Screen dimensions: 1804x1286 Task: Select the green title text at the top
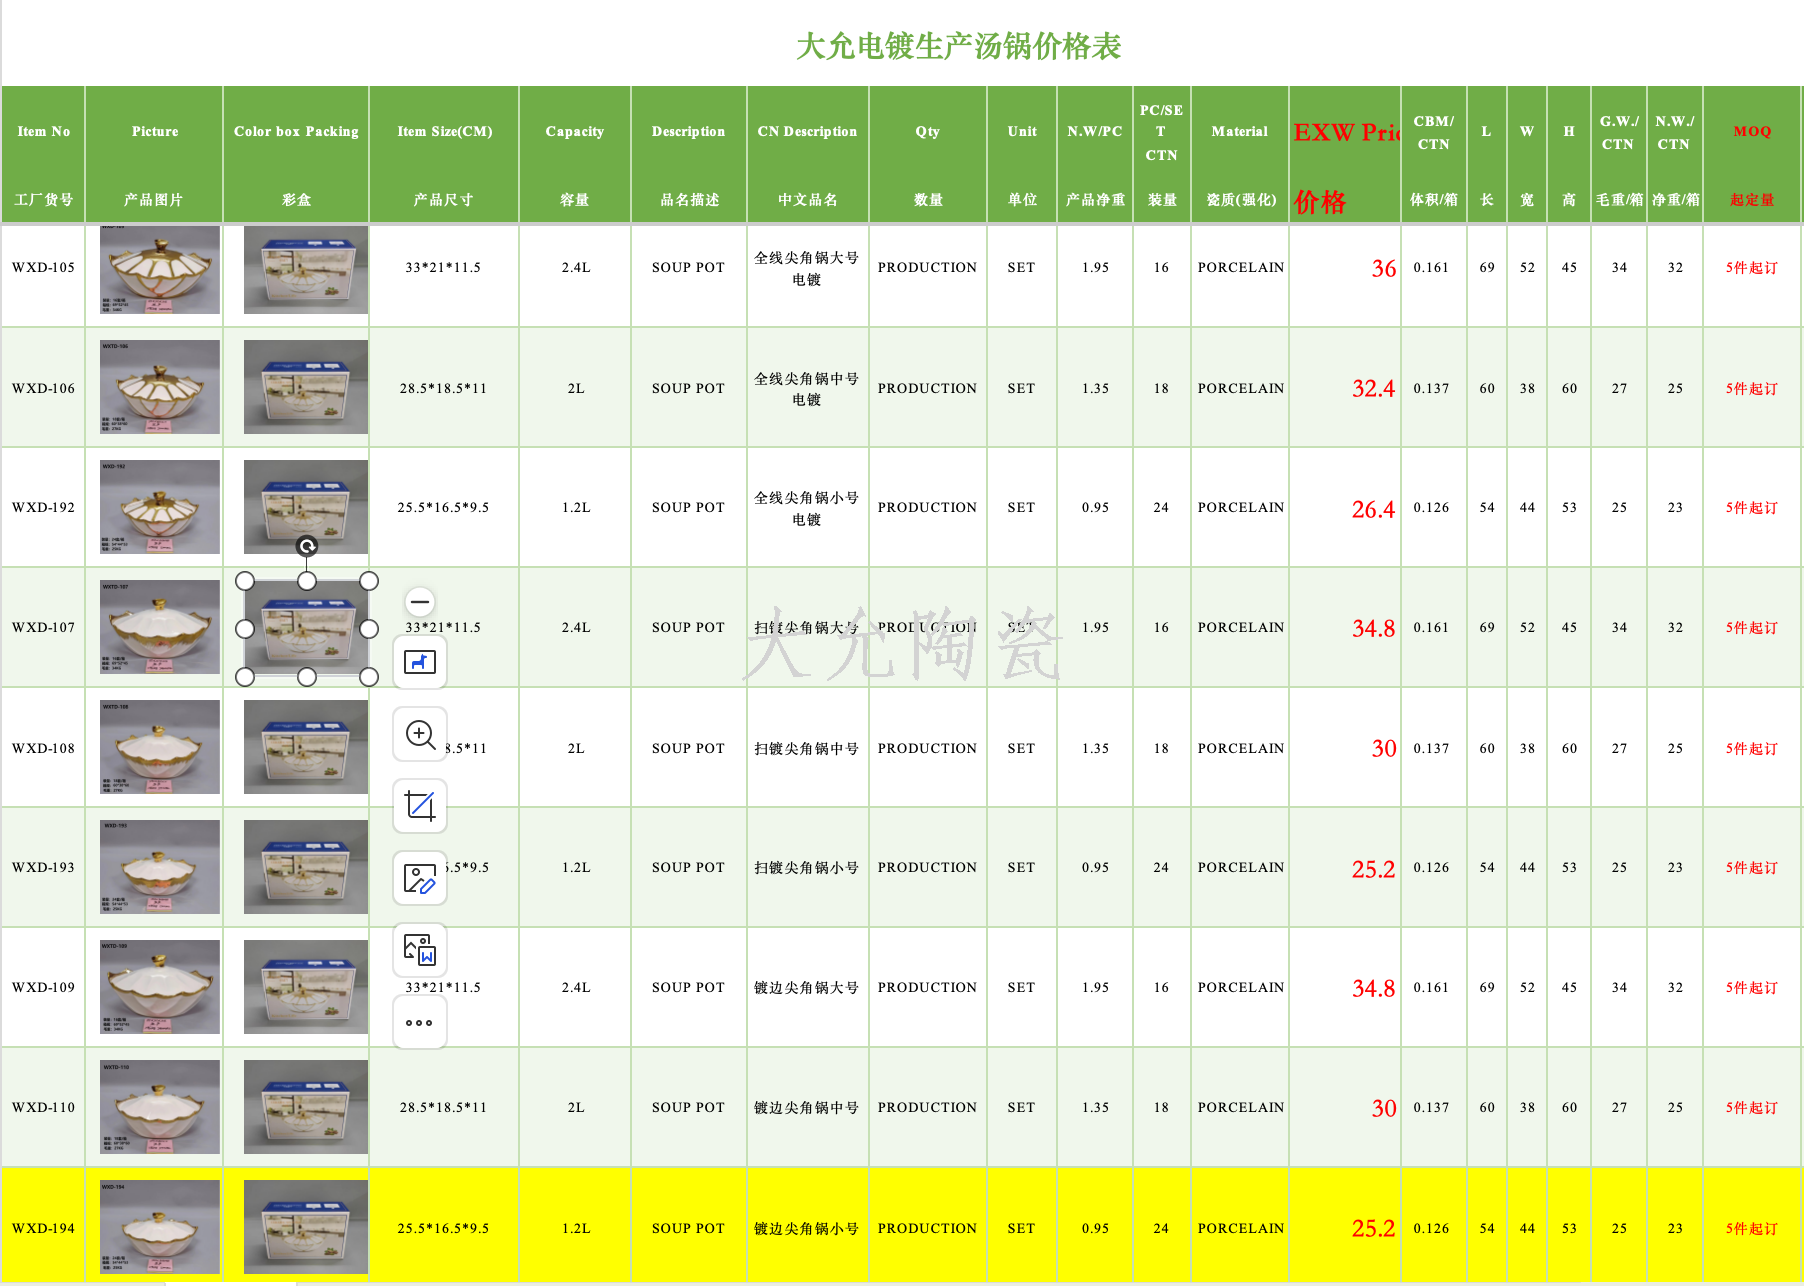point(958,46)
